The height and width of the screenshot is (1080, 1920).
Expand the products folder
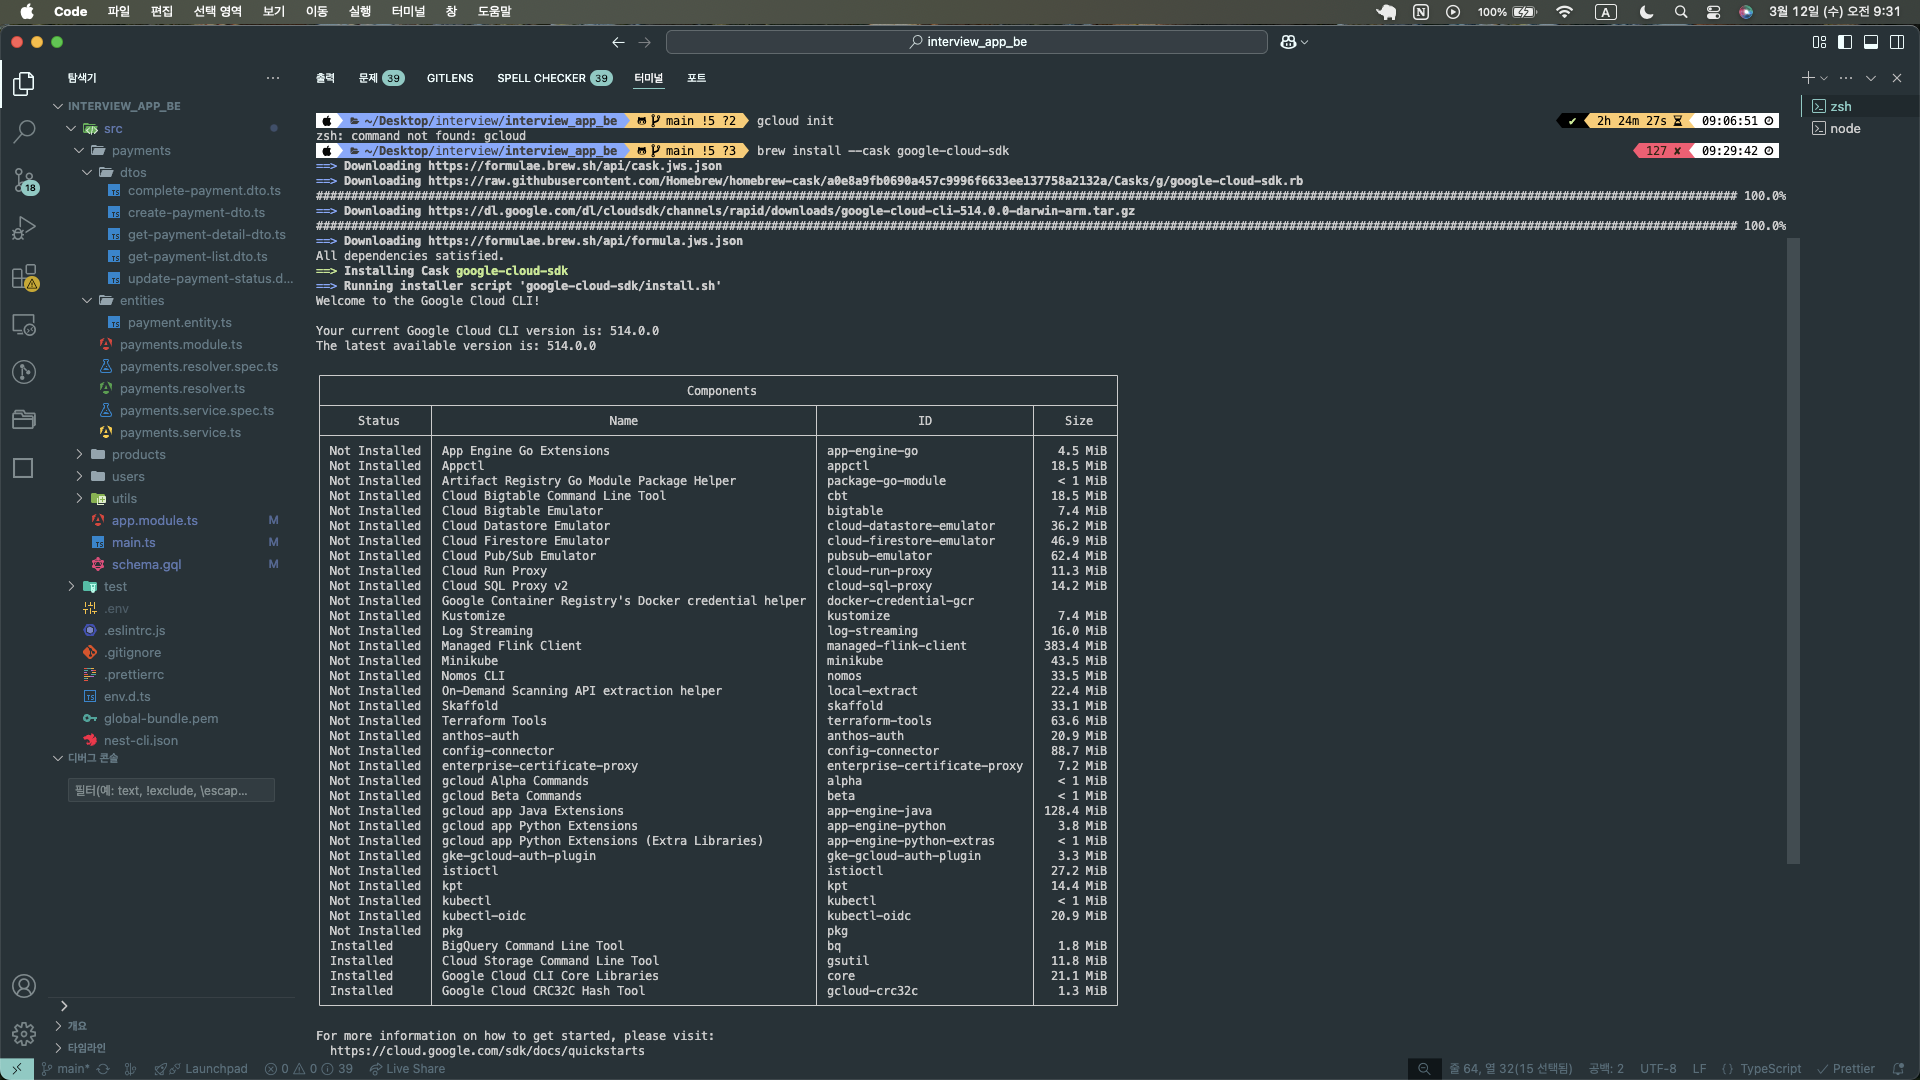click(x=138, y=454)
